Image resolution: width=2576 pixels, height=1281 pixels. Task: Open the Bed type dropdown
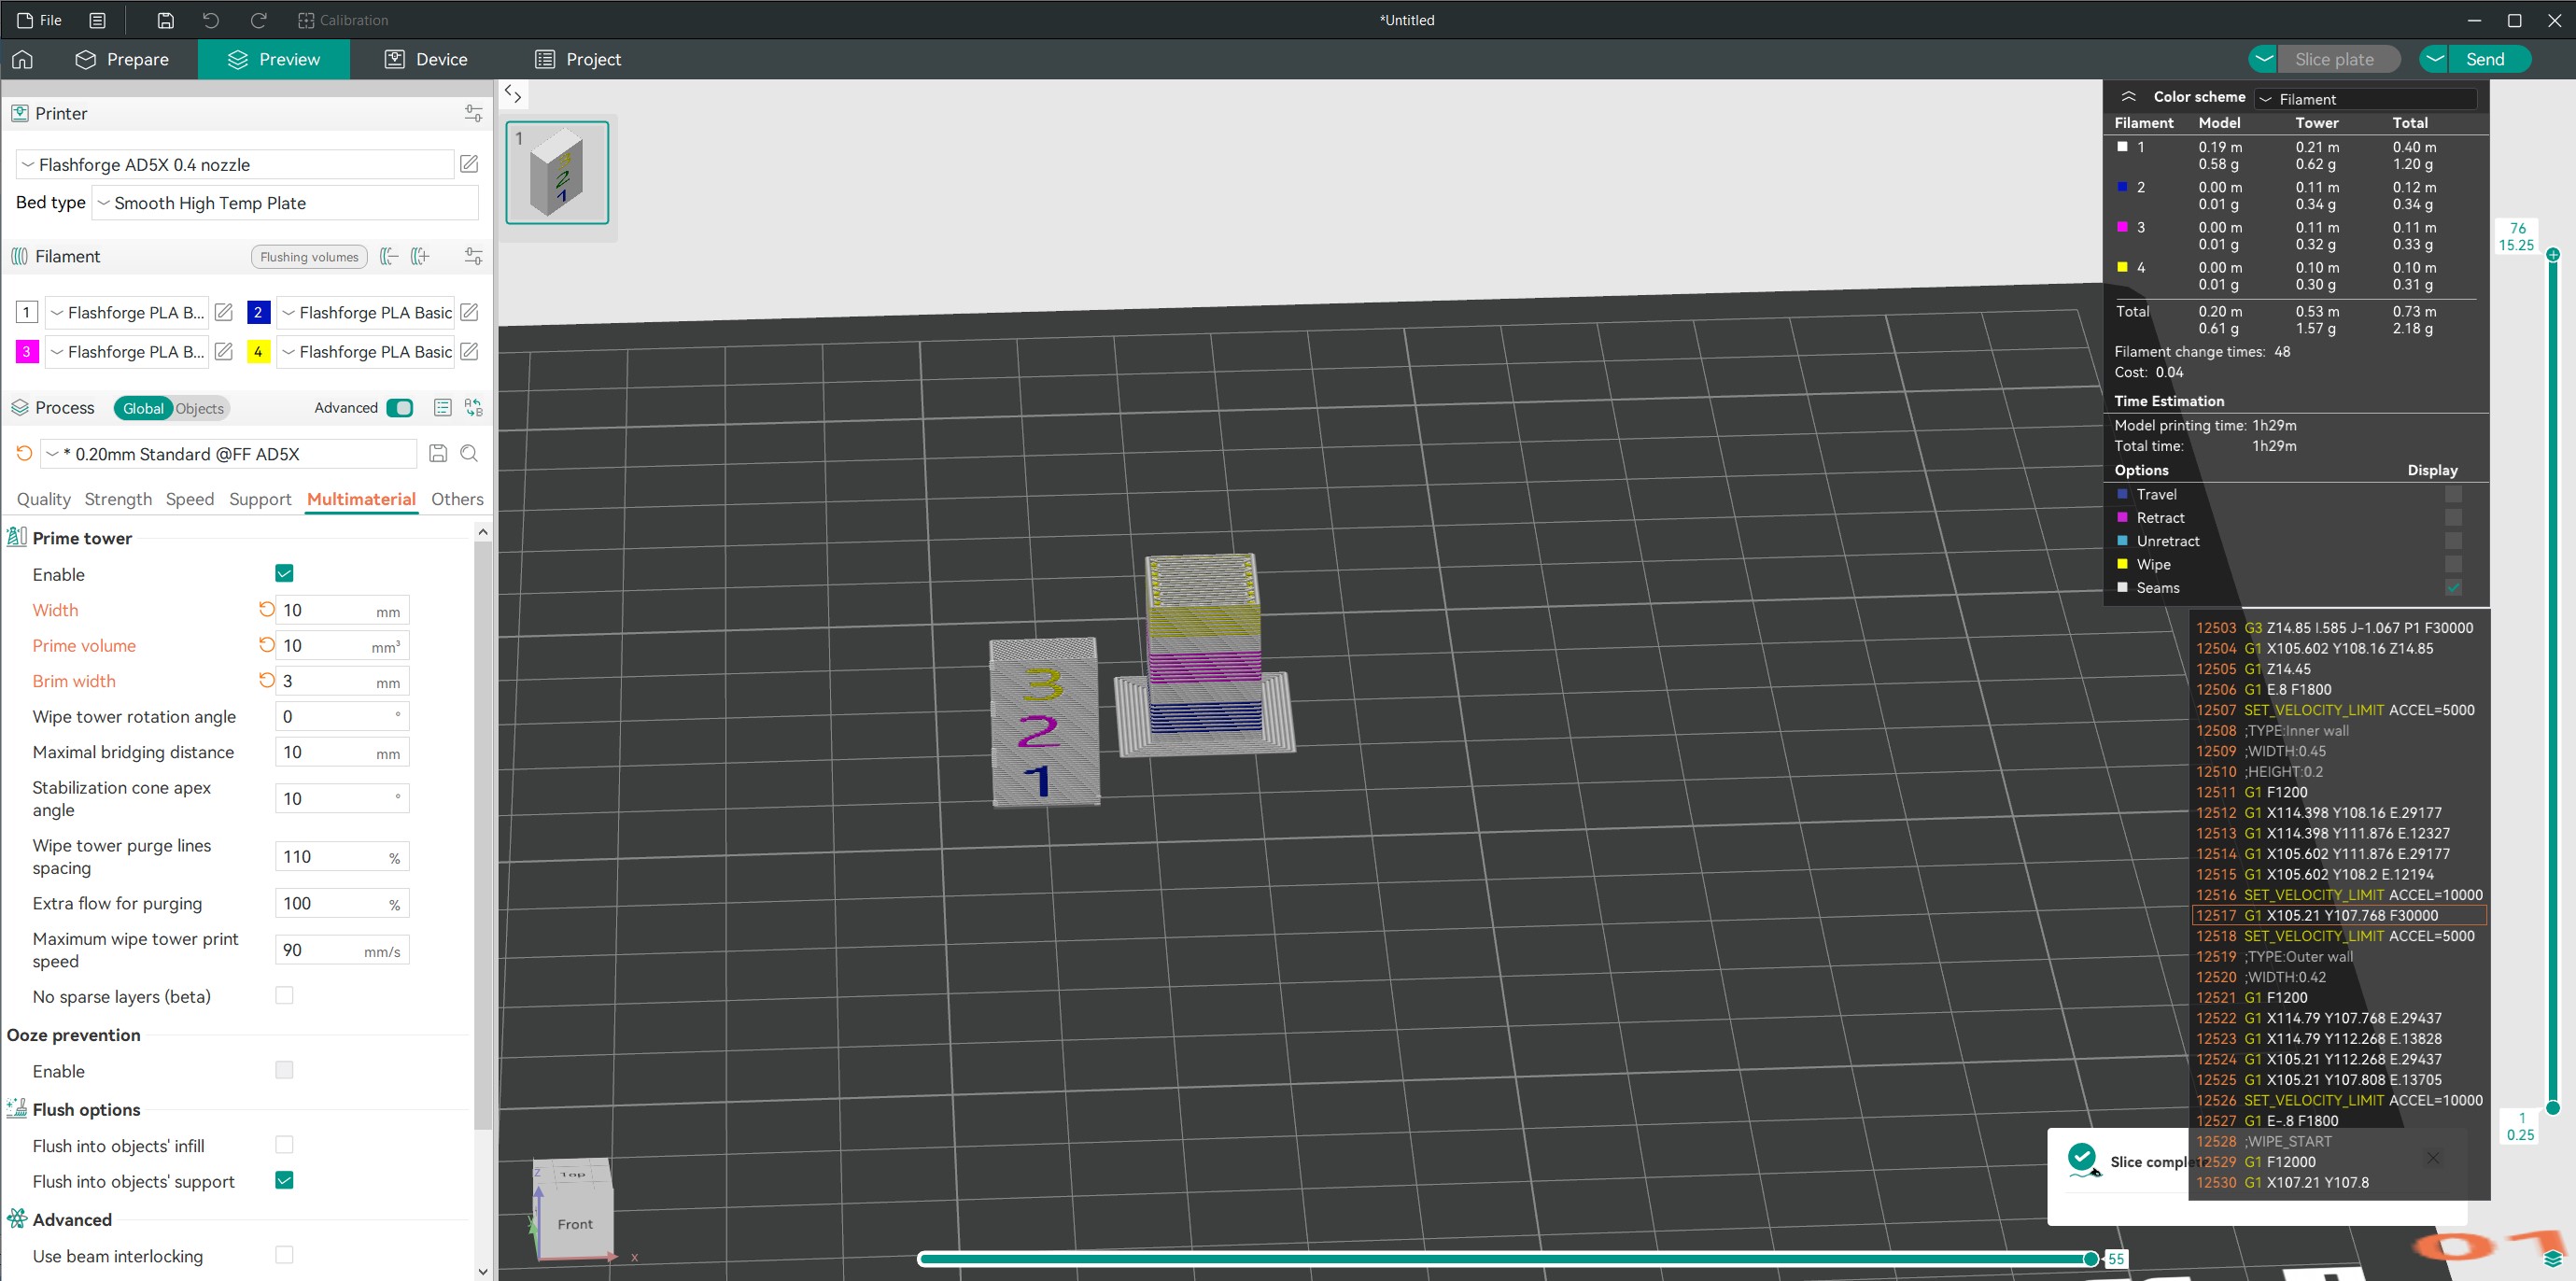pos(285,203)
